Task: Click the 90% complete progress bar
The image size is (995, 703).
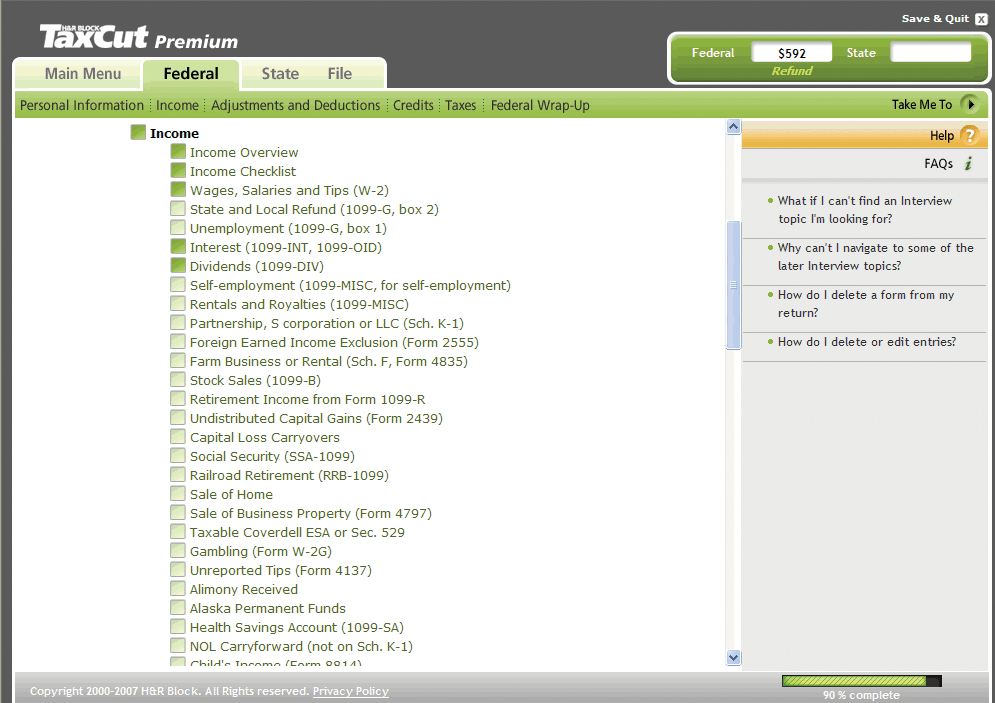Action: [861, 681]
